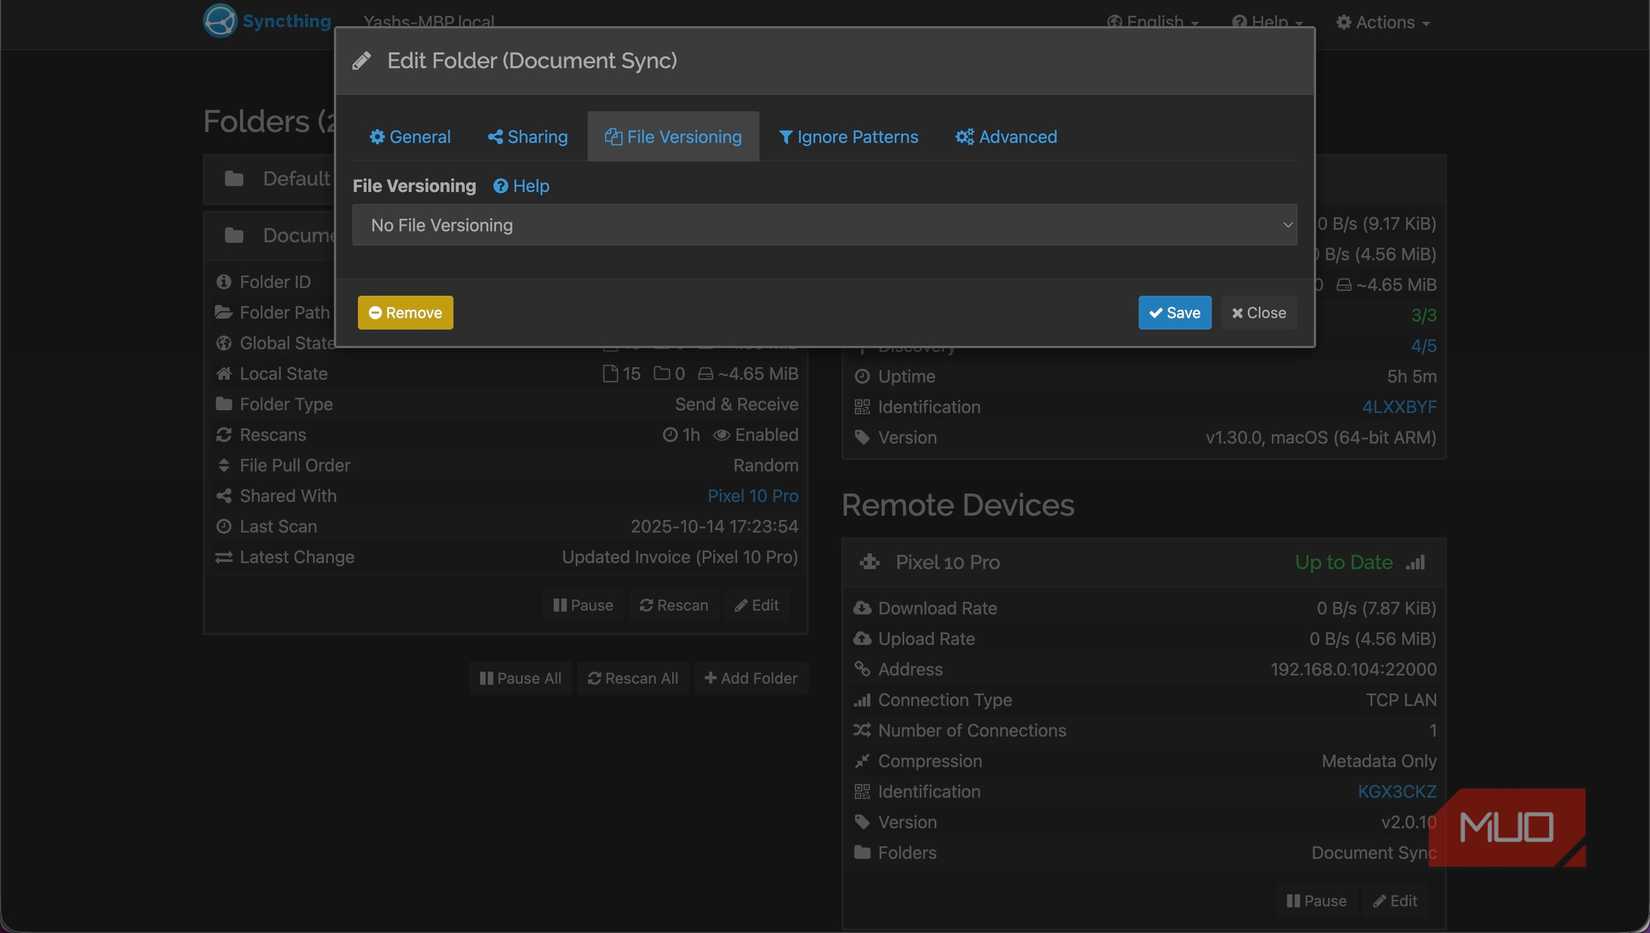Switch to Ignore Patterns tab
This screenshot has height=933, width=1650.
coord(848,137)
